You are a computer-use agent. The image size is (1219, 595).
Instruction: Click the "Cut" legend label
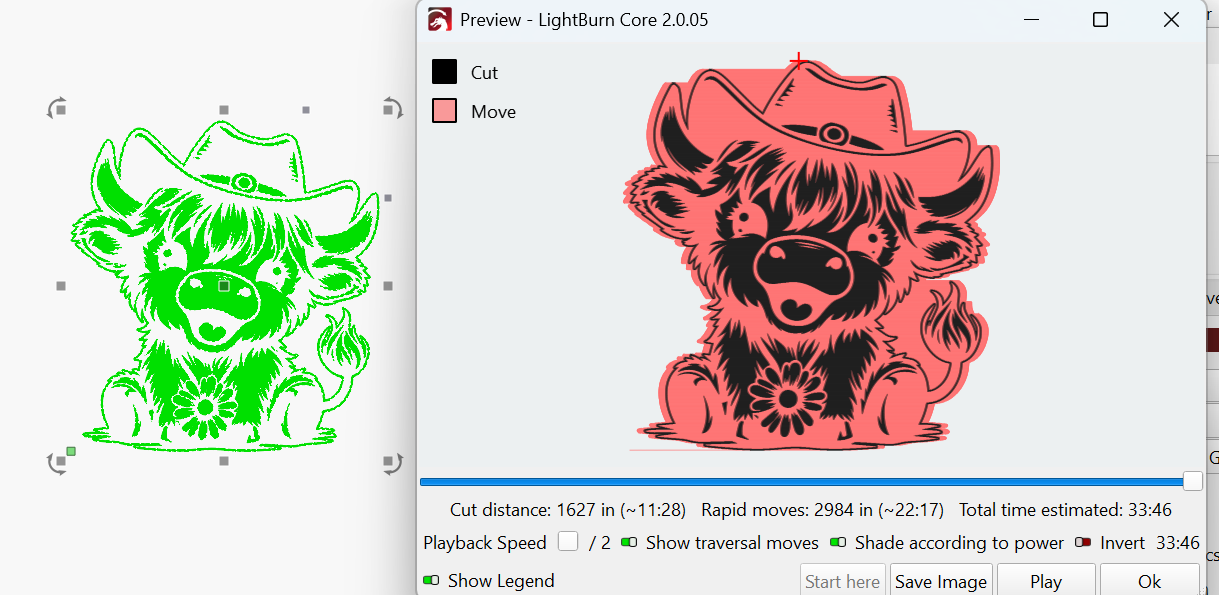(x=484, y=73)
